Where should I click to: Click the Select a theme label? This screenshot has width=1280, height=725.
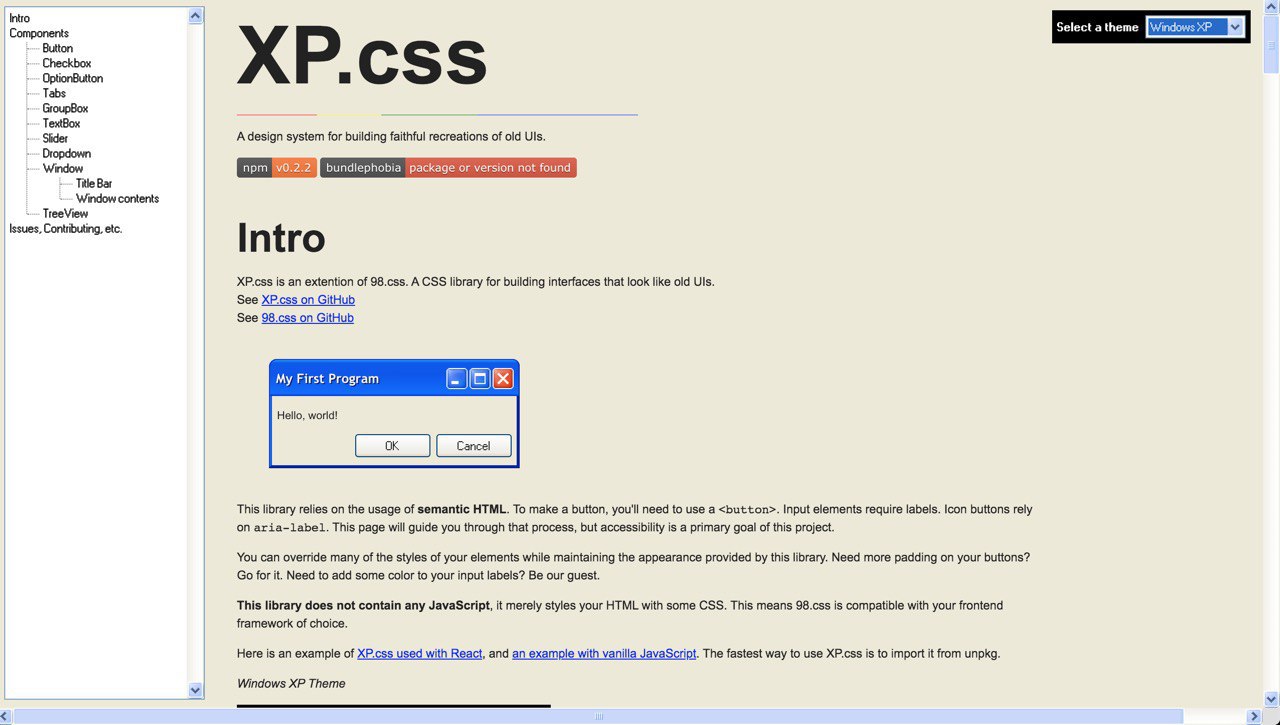(x=1097, y=27)
